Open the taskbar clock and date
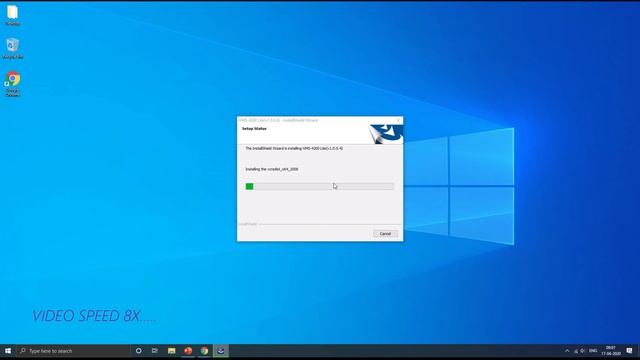This screenshot has width=640, height=360. pos(611,351)
